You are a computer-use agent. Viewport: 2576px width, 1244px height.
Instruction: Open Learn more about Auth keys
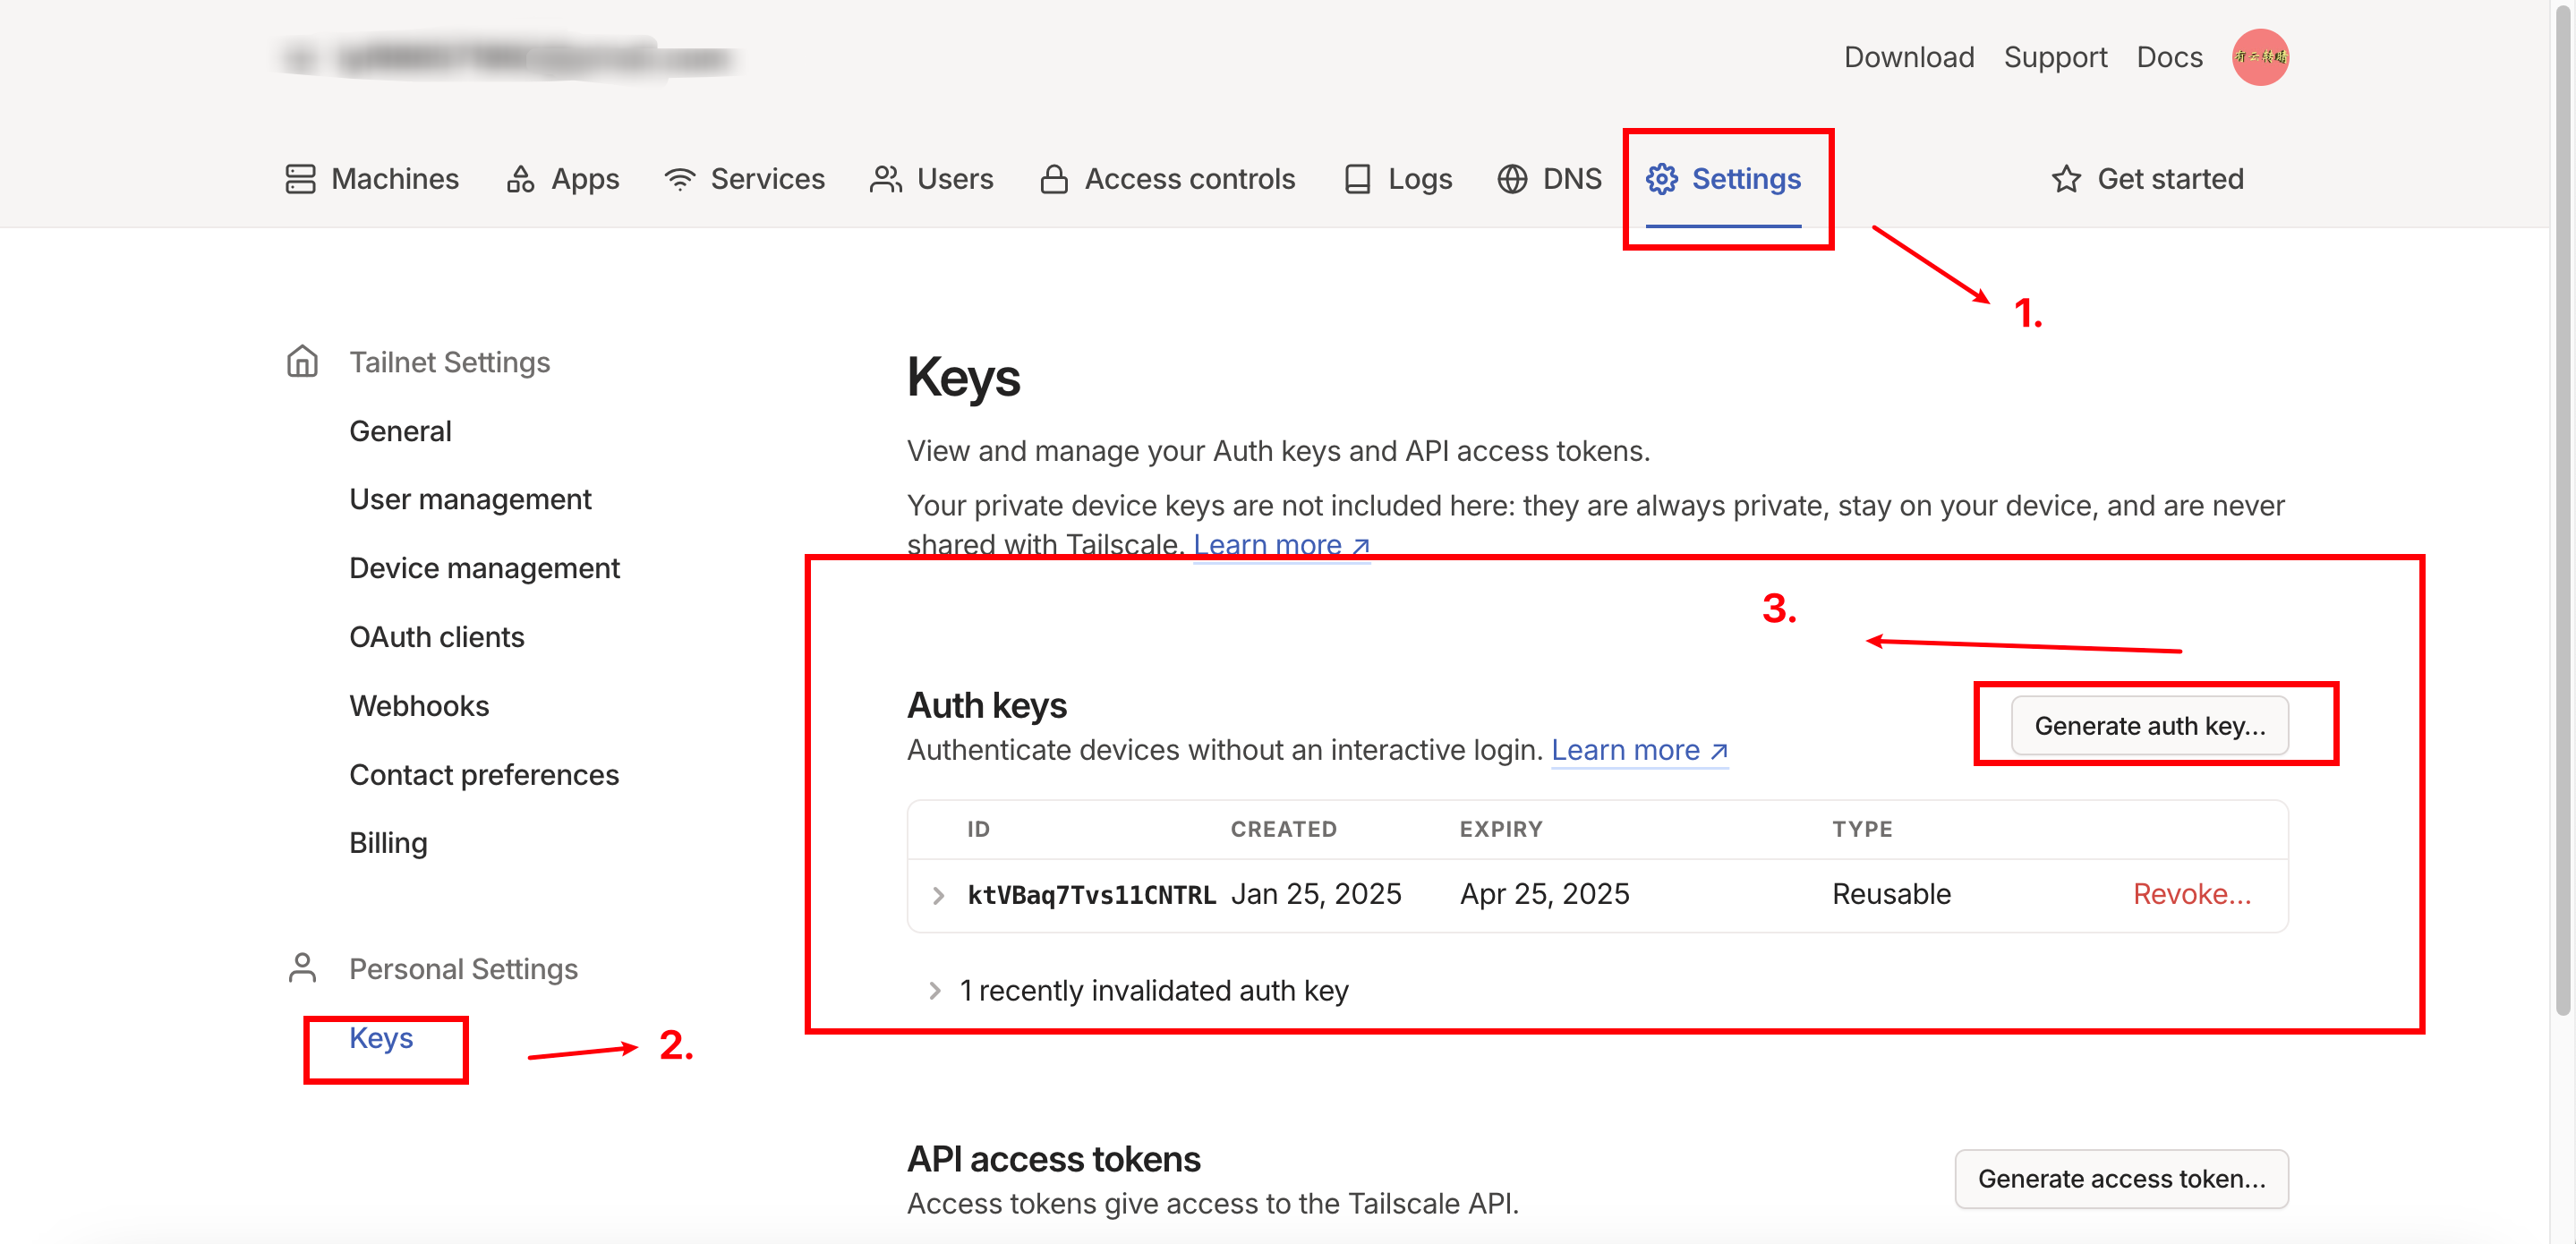1639,750
